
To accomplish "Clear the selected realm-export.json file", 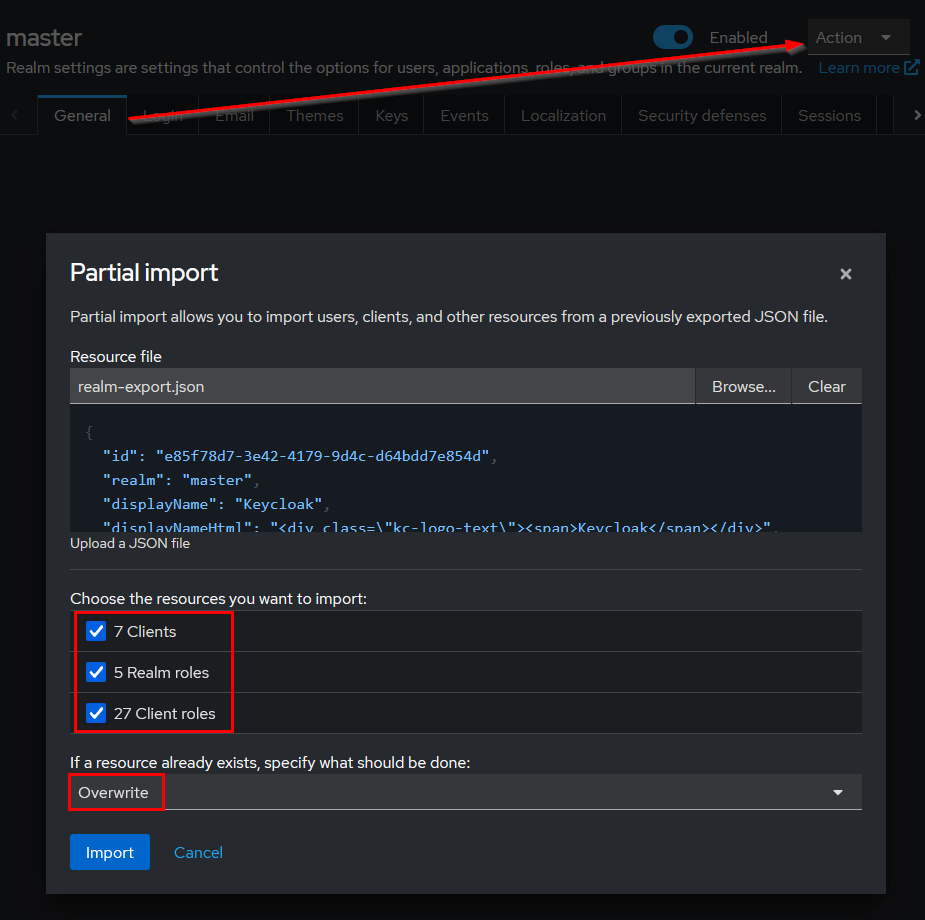I will point(827,386).
